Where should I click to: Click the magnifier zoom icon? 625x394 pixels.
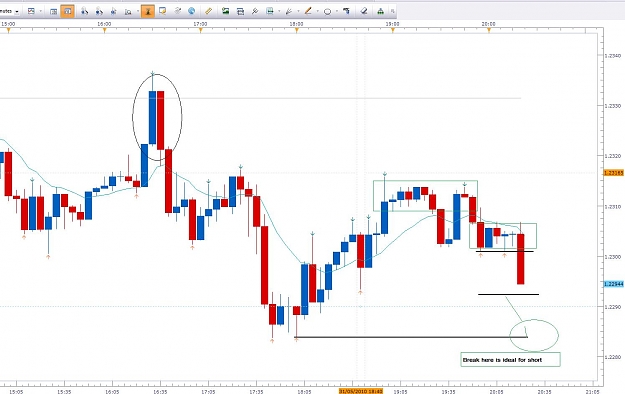click(128, 12)
